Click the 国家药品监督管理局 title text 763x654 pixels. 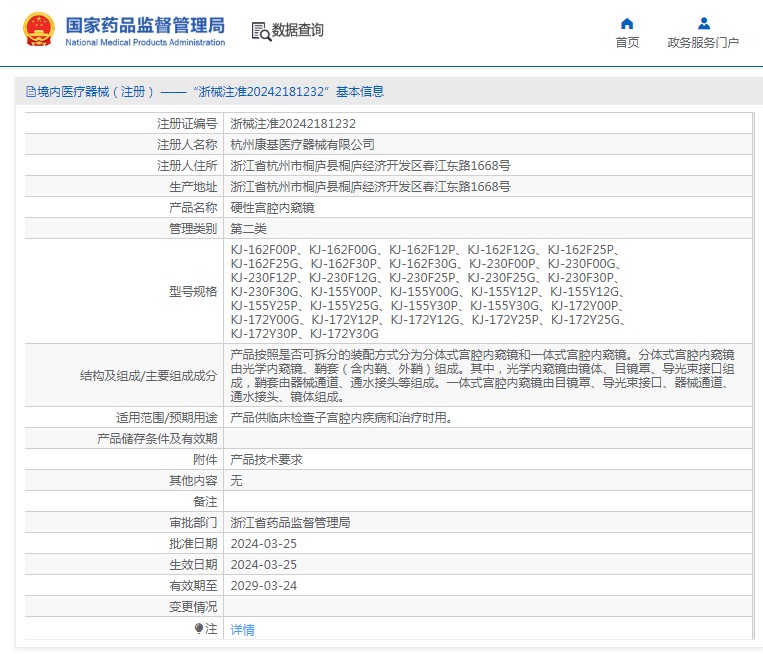[x=145, y=25]
